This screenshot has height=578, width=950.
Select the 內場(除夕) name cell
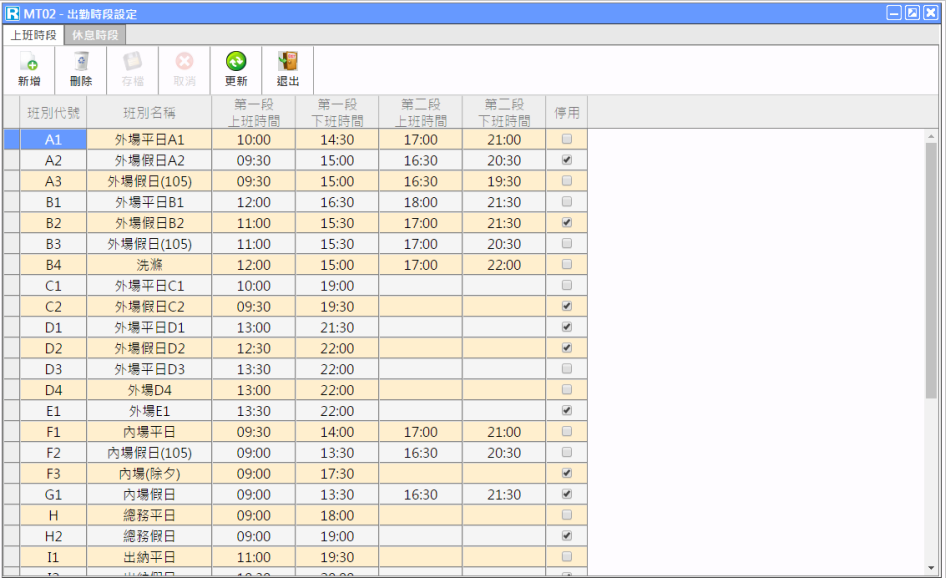coord(149,474)
